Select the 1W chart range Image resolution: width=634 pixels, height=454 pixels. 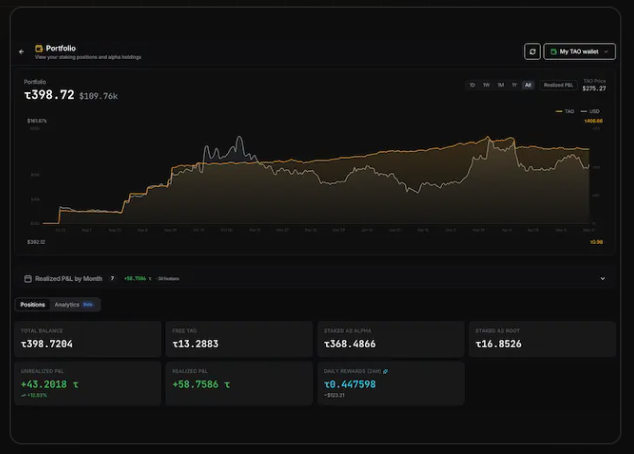pyautogui.click(x=486, y=85)
